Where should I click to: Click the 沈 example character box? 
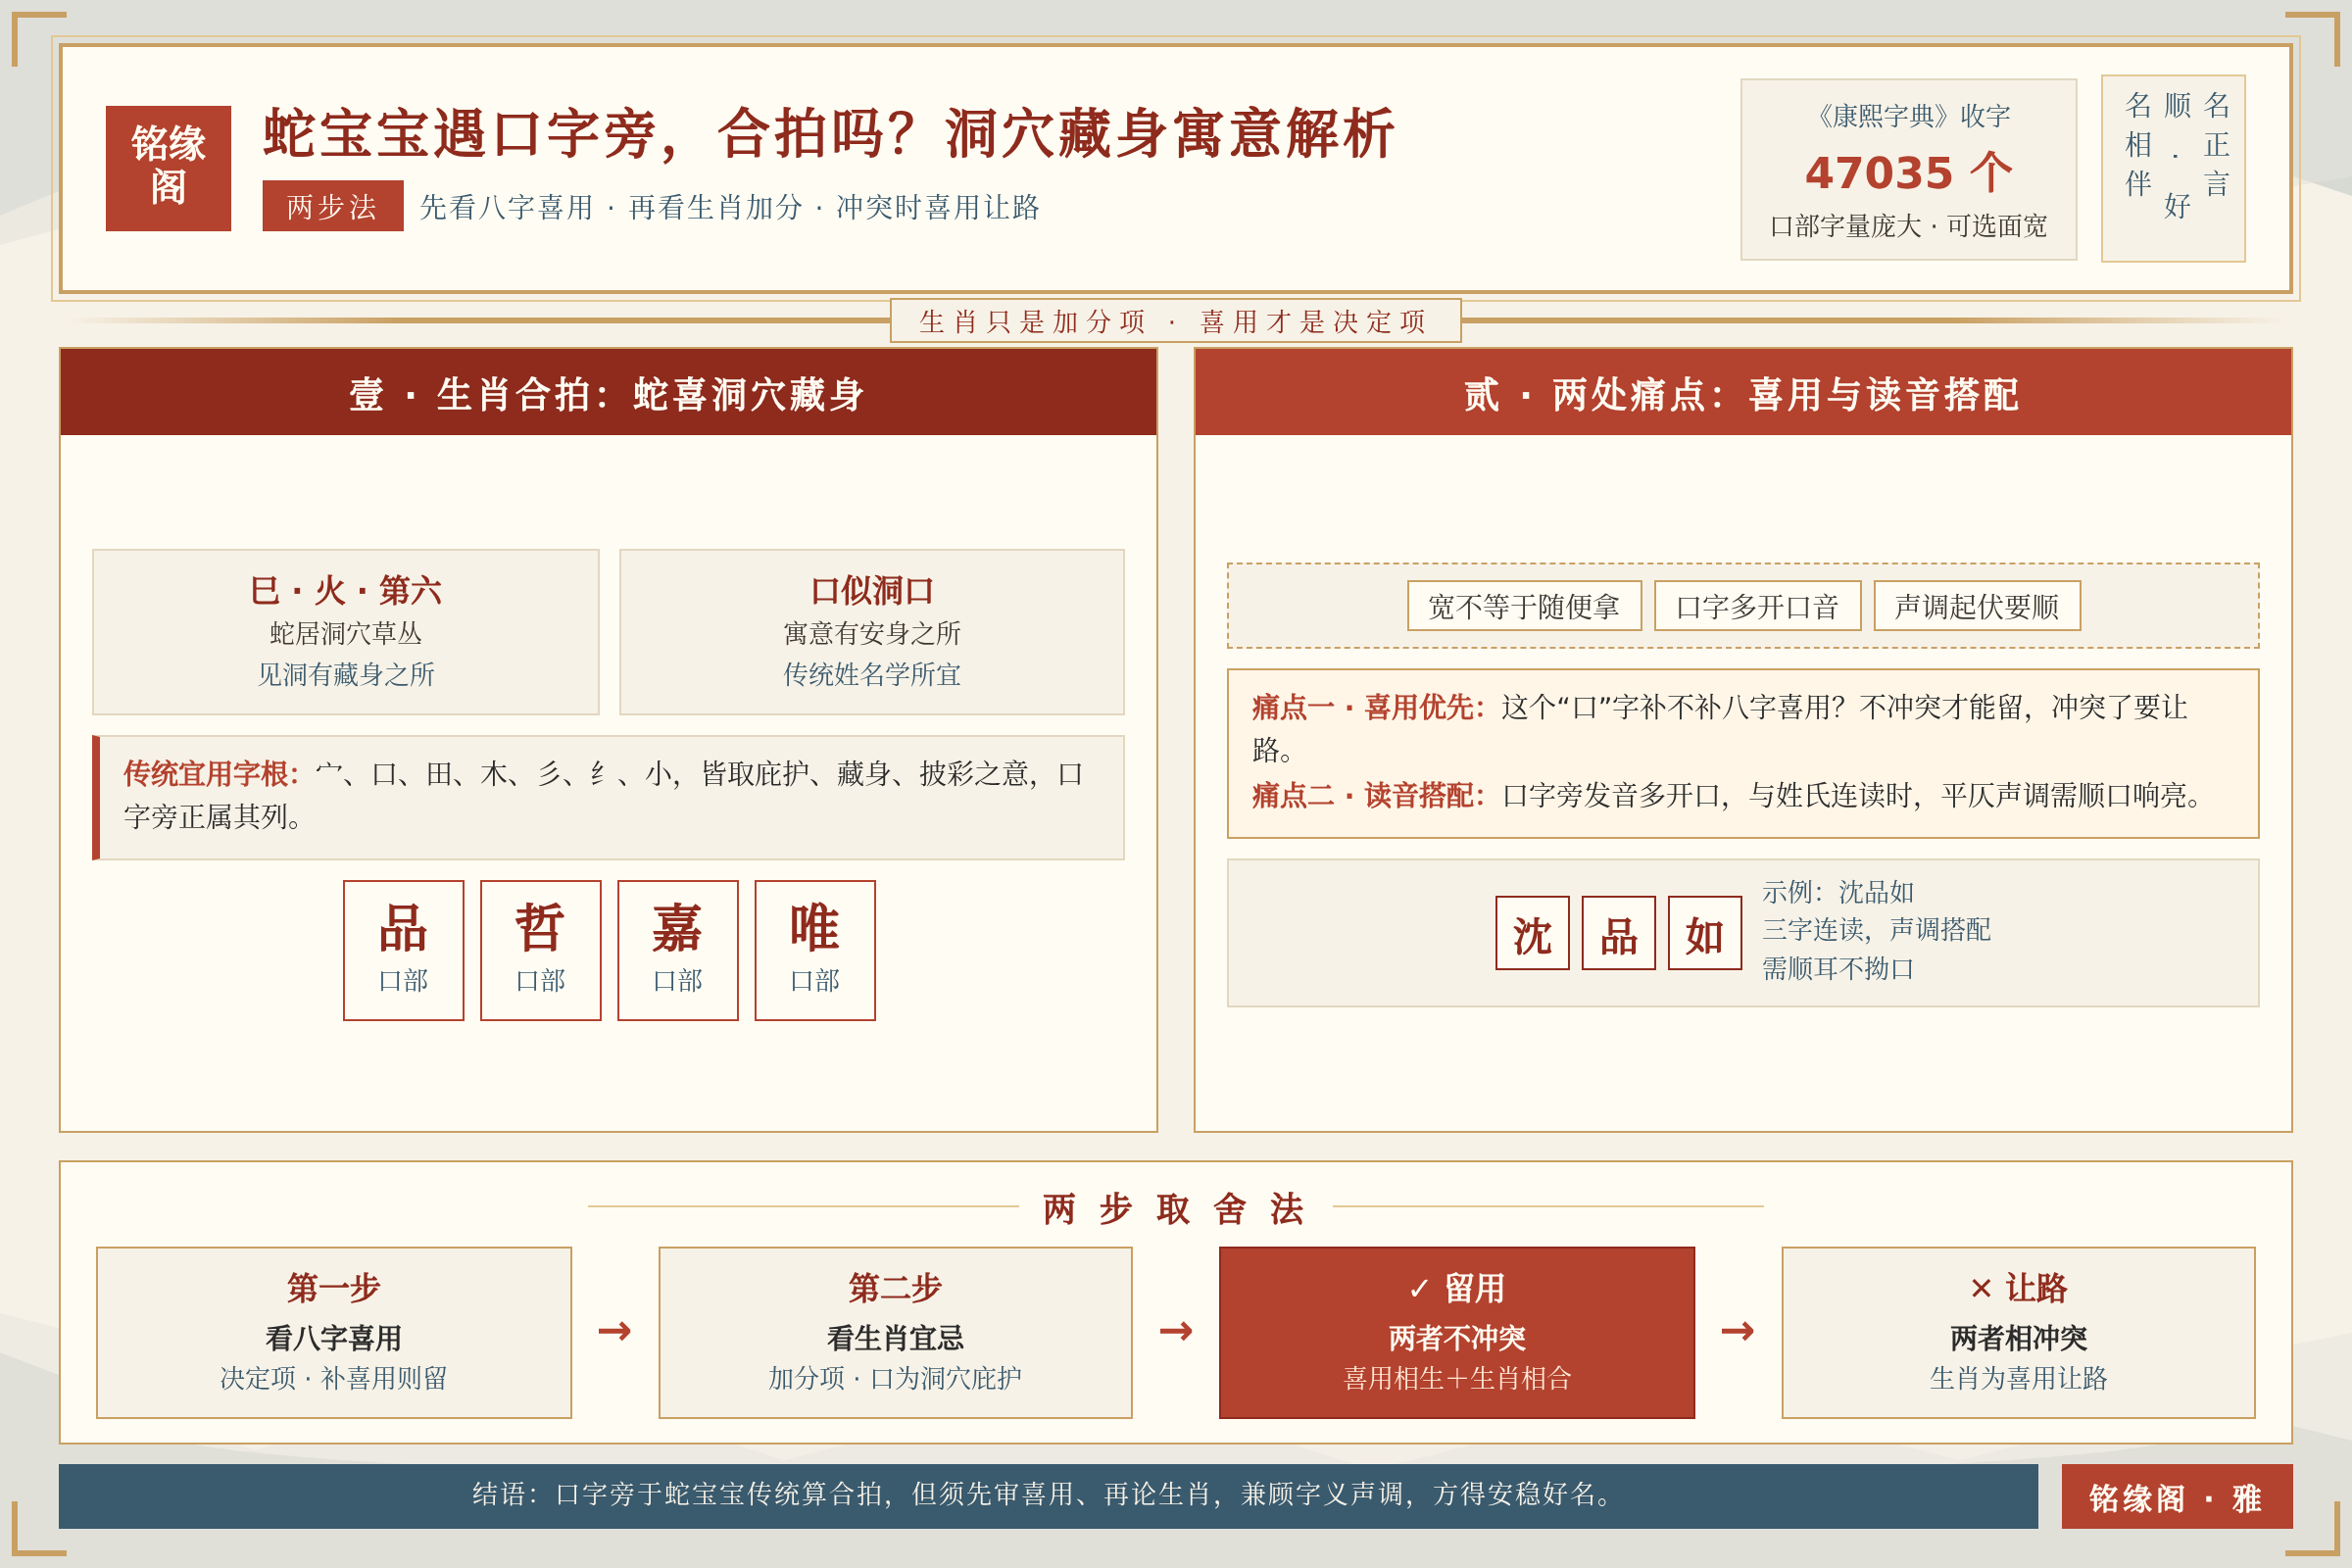point(1532,933)
